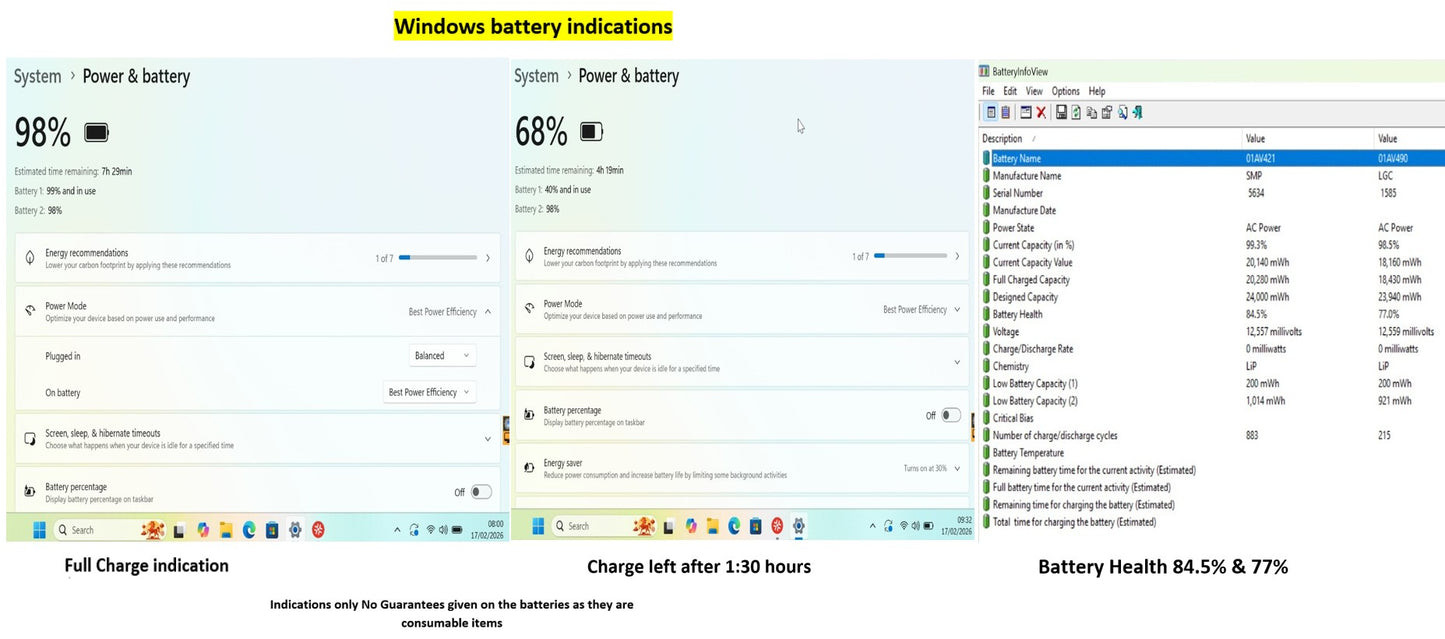
Task: Click the Refresh icon in BatteryInfoView toolbar
Action: tap(1076, 113)
